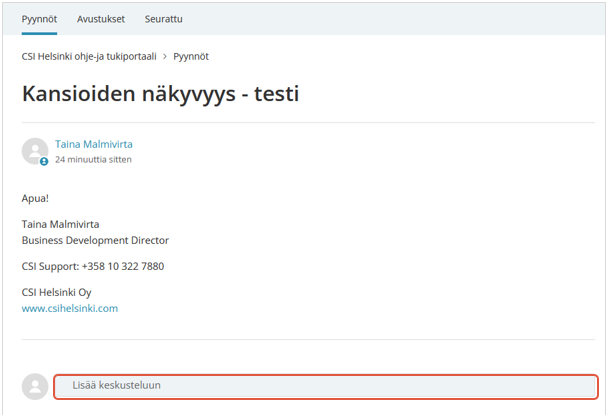
Task: Click the "Apua!" message text
Action: tap(35, 198)
